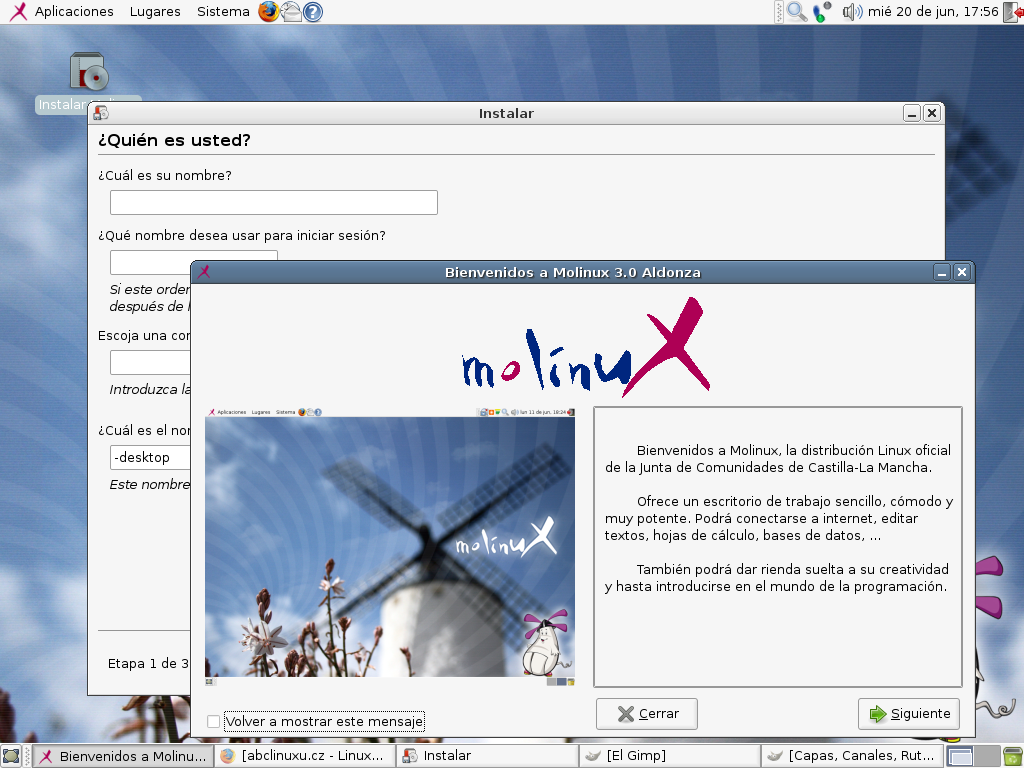Minimize the Bienvenidos a Molinux window
The image size is (1024, 768).
942,272
